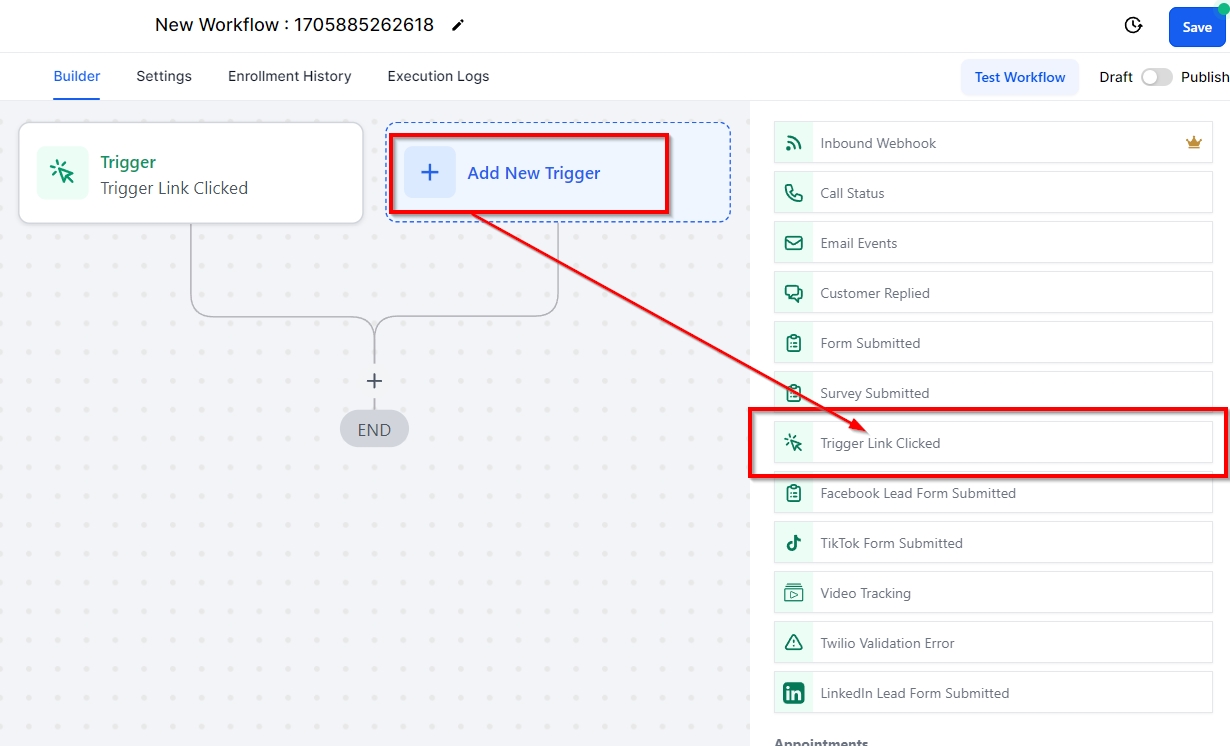
Task: Click the LinkedIn Lead Form icon
Action: pos(794,693)
